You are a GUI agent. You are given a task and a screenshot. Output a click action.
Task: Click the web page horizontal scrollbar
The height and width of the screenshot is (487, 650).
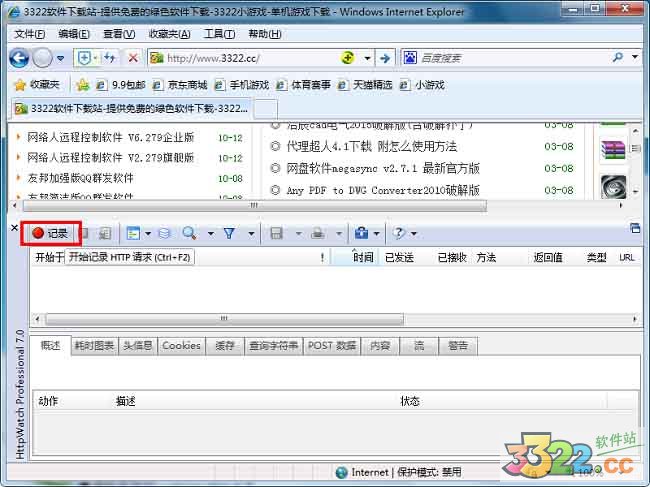254,205
